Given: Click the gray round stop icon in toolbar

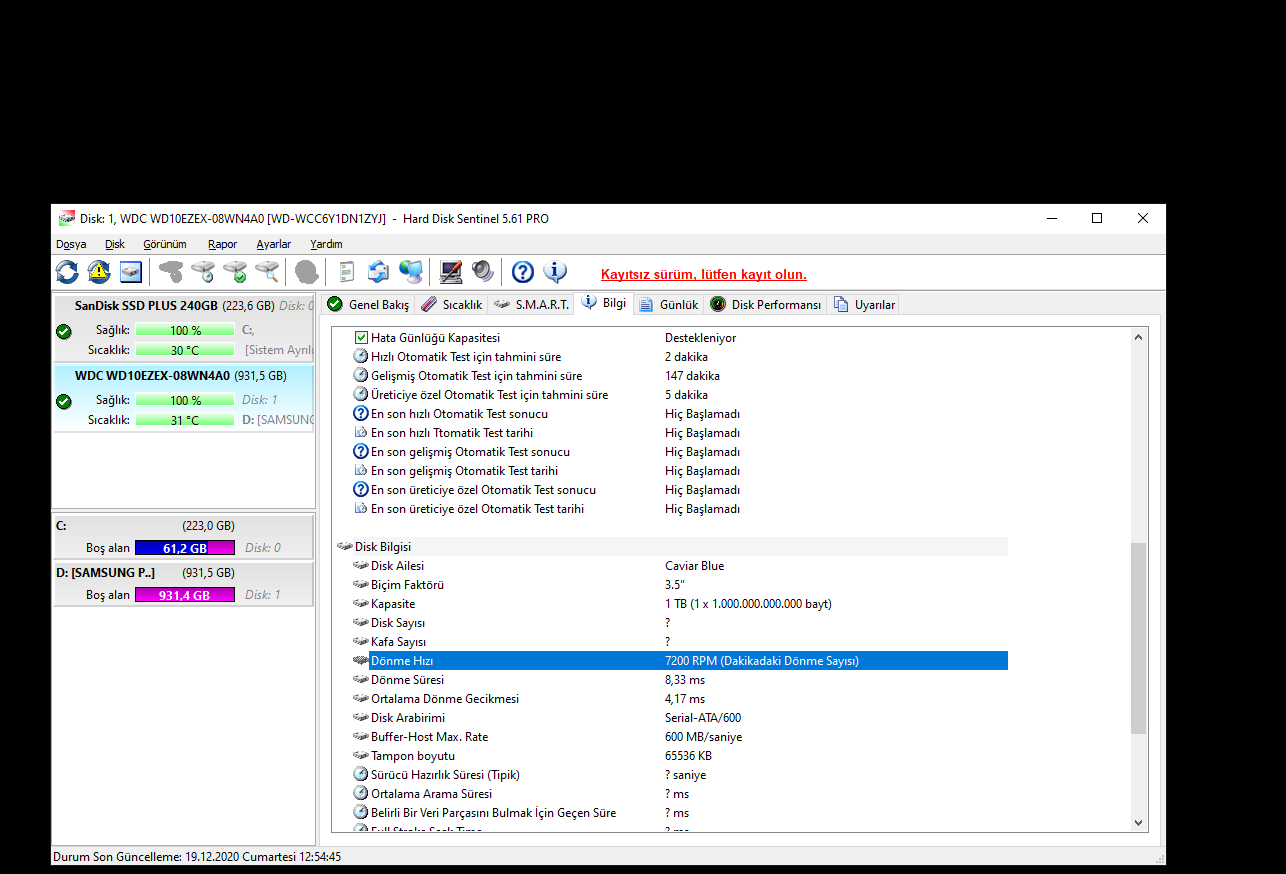Looking at the screenshot, I should click(x=307, y=271).
